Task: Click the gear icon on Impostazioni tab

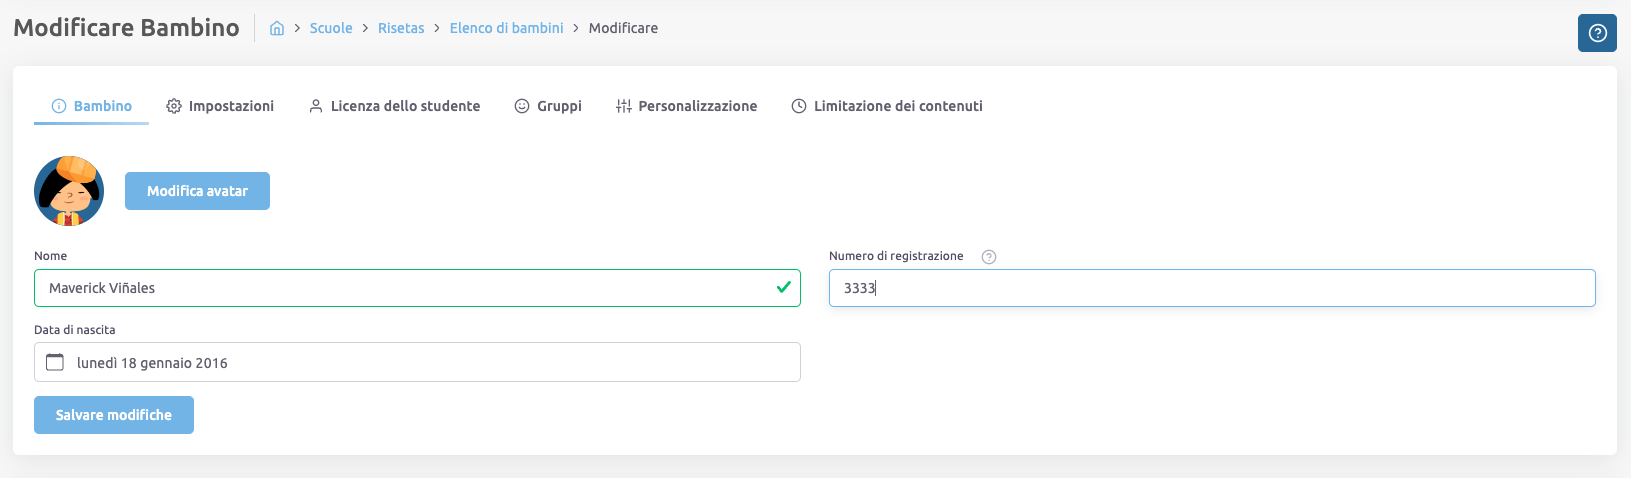Action: tap(174, 106)
